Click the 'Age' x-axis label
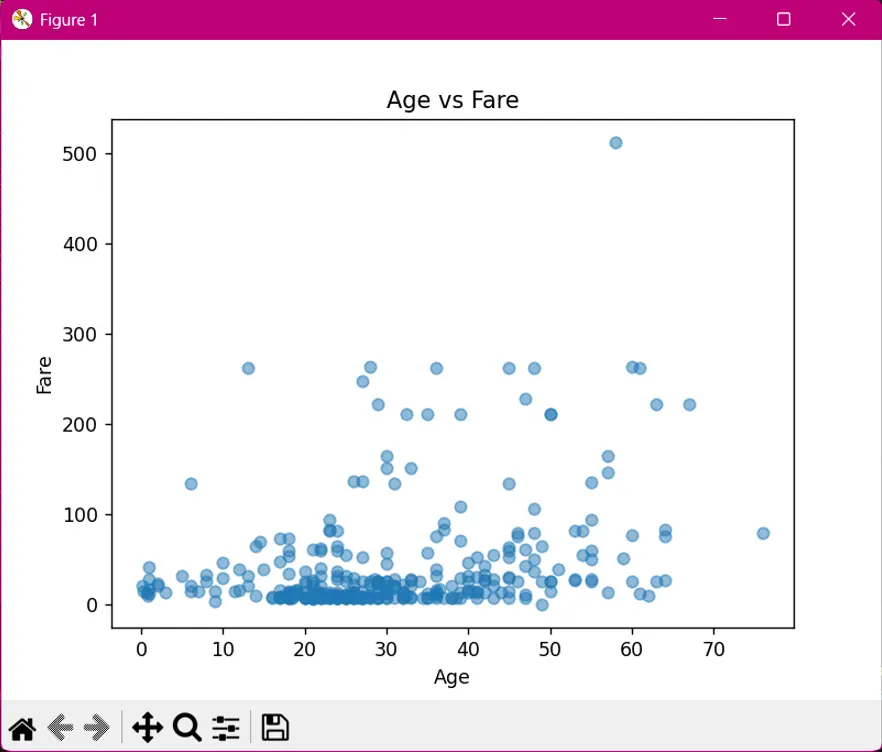Image resolution: width=882 pixels, height=752 pixels. tap(451, 677)
